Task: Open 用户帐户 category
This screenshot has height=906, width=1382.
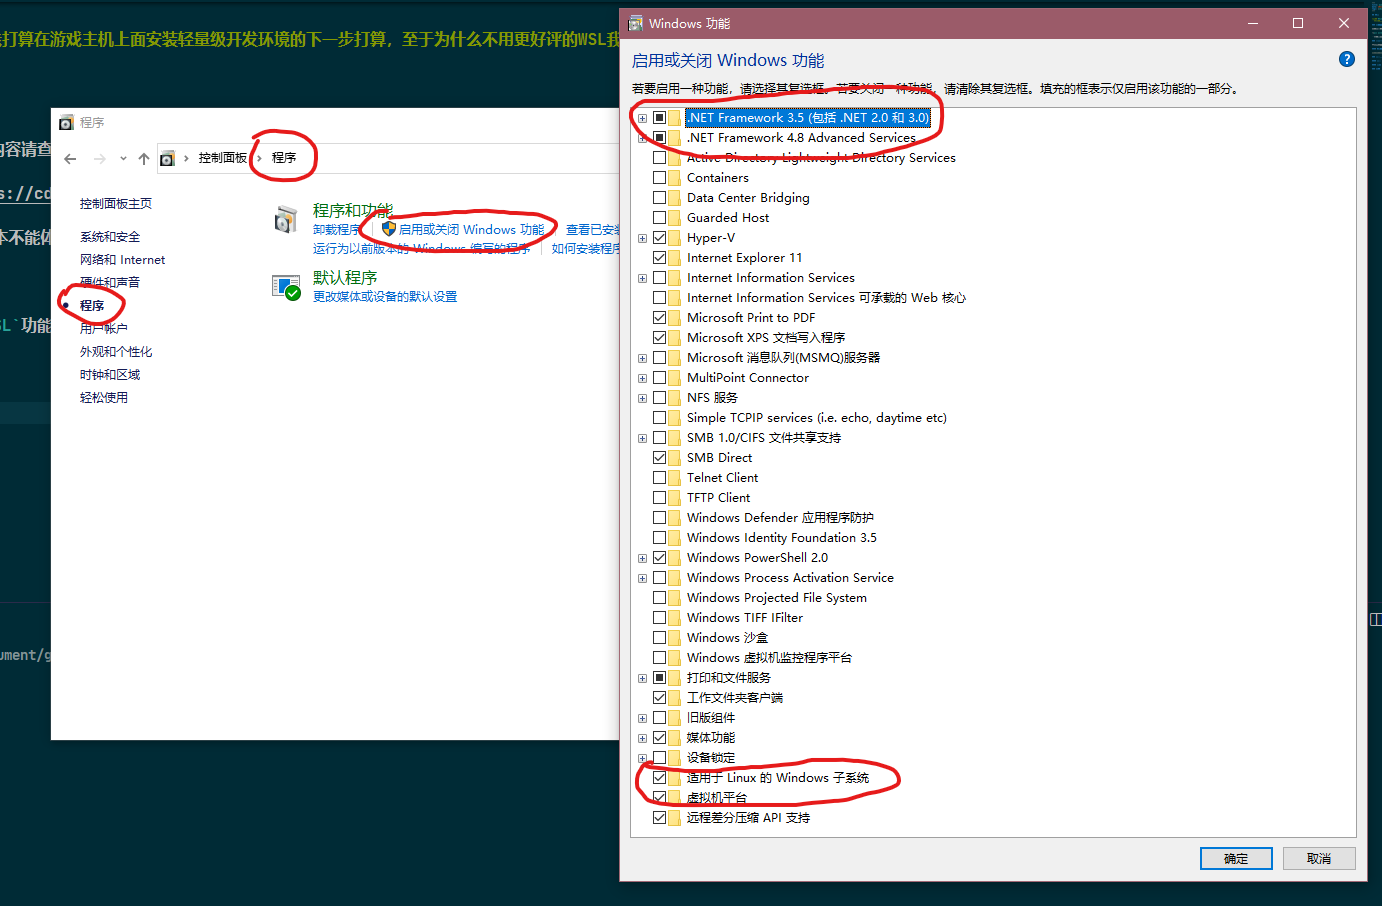Action: [104, 328]
